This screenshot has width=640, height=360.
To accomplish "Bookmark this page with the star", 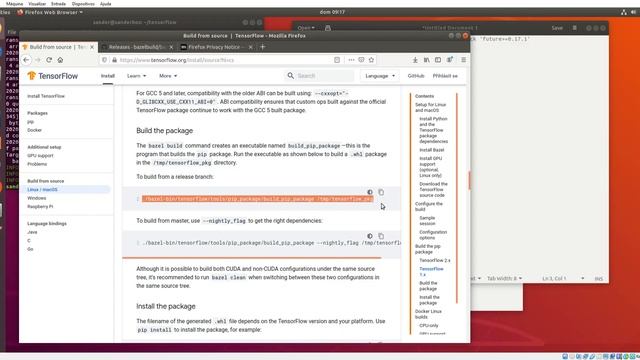I will 371,60.
